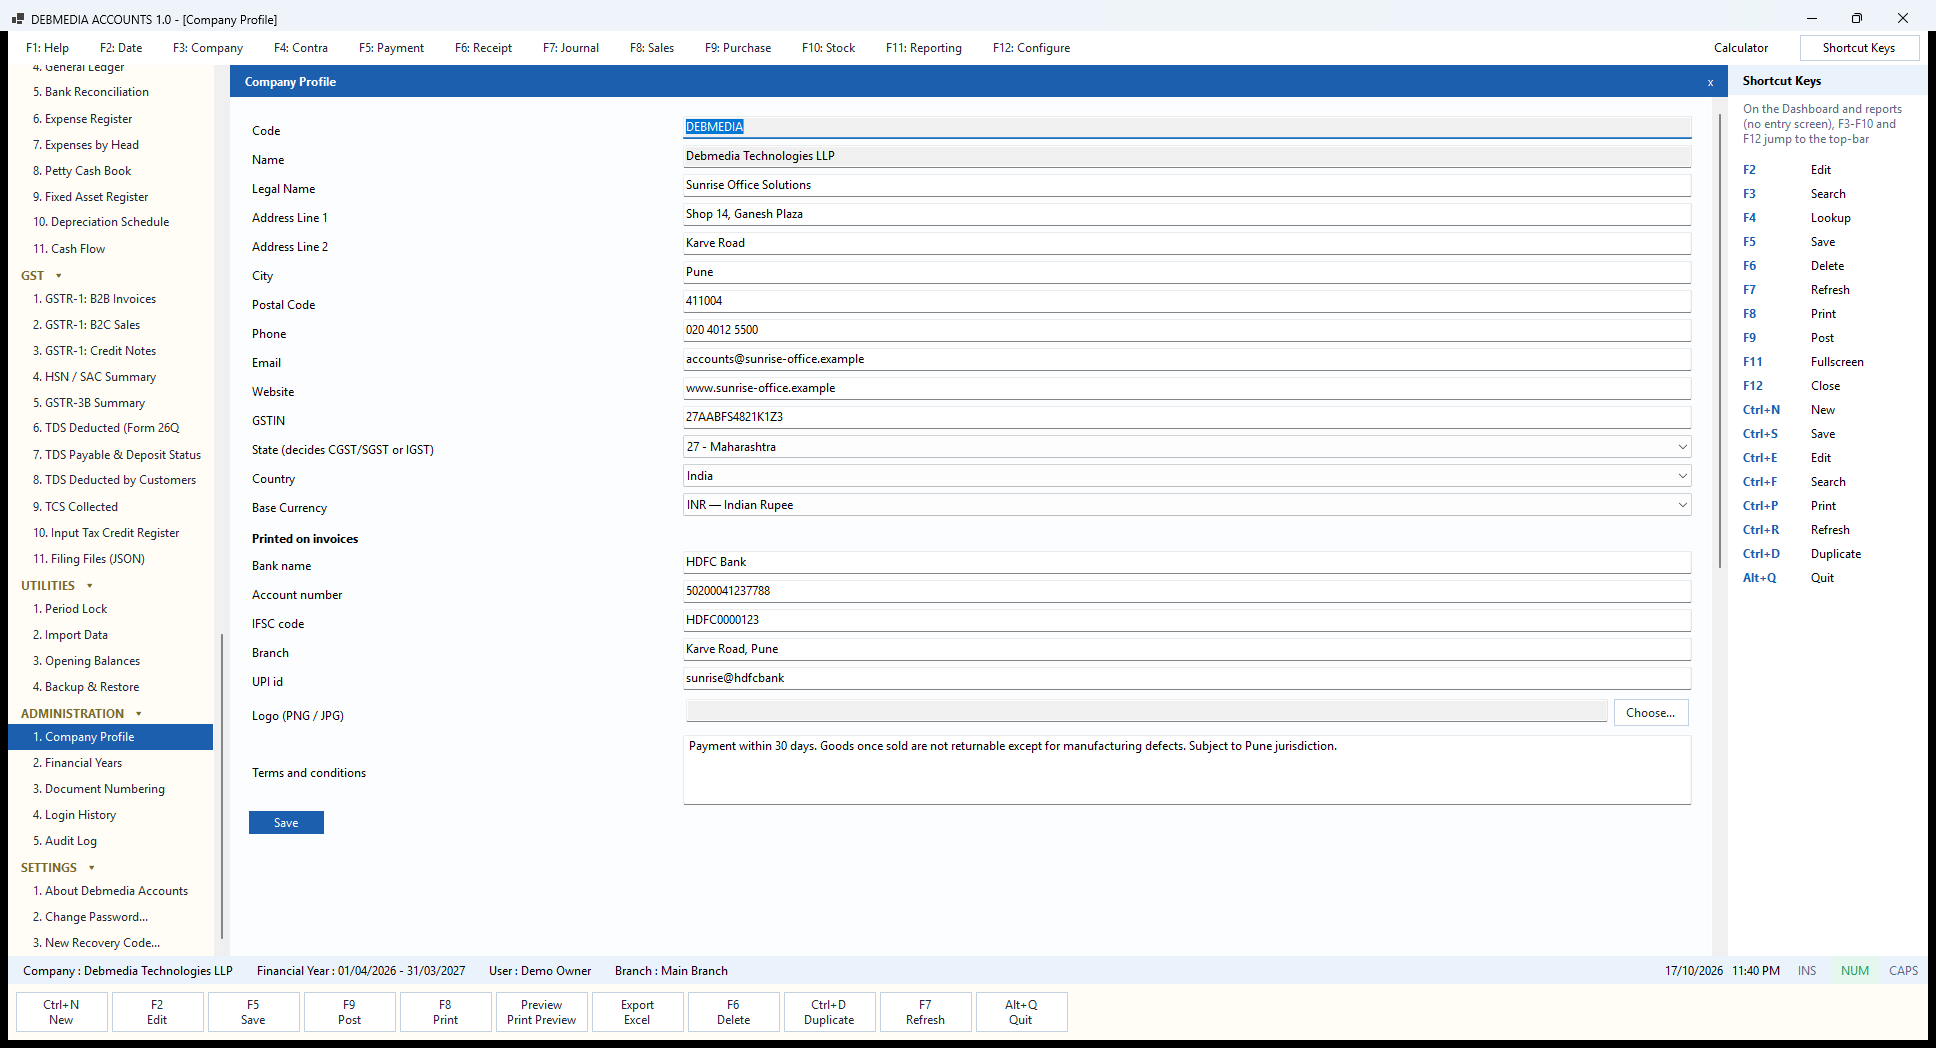The image size is (1936, 1048).
Task: Click the GSTIN input field
Action: (1187, 417)
